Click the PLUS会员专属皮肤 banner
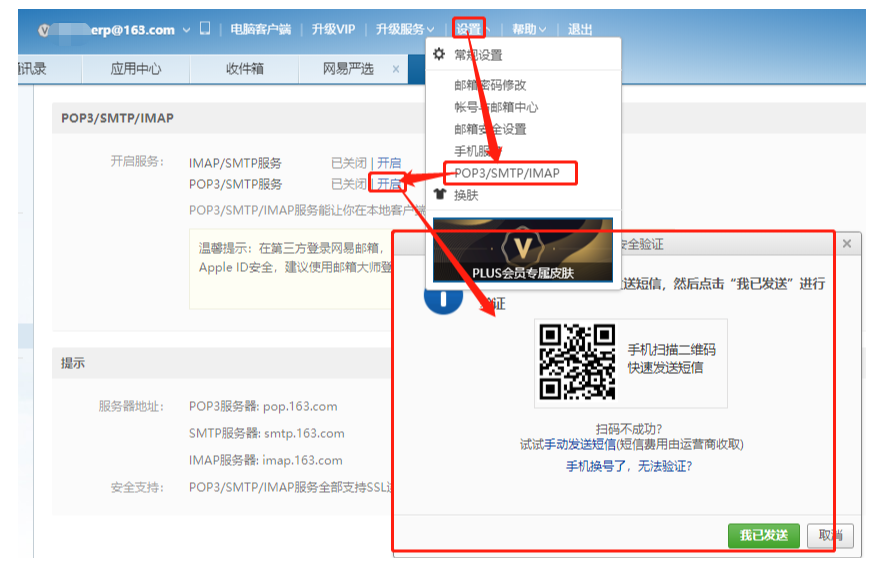The height and width of the screenshot is (584, 888). (x=523, y=250)
